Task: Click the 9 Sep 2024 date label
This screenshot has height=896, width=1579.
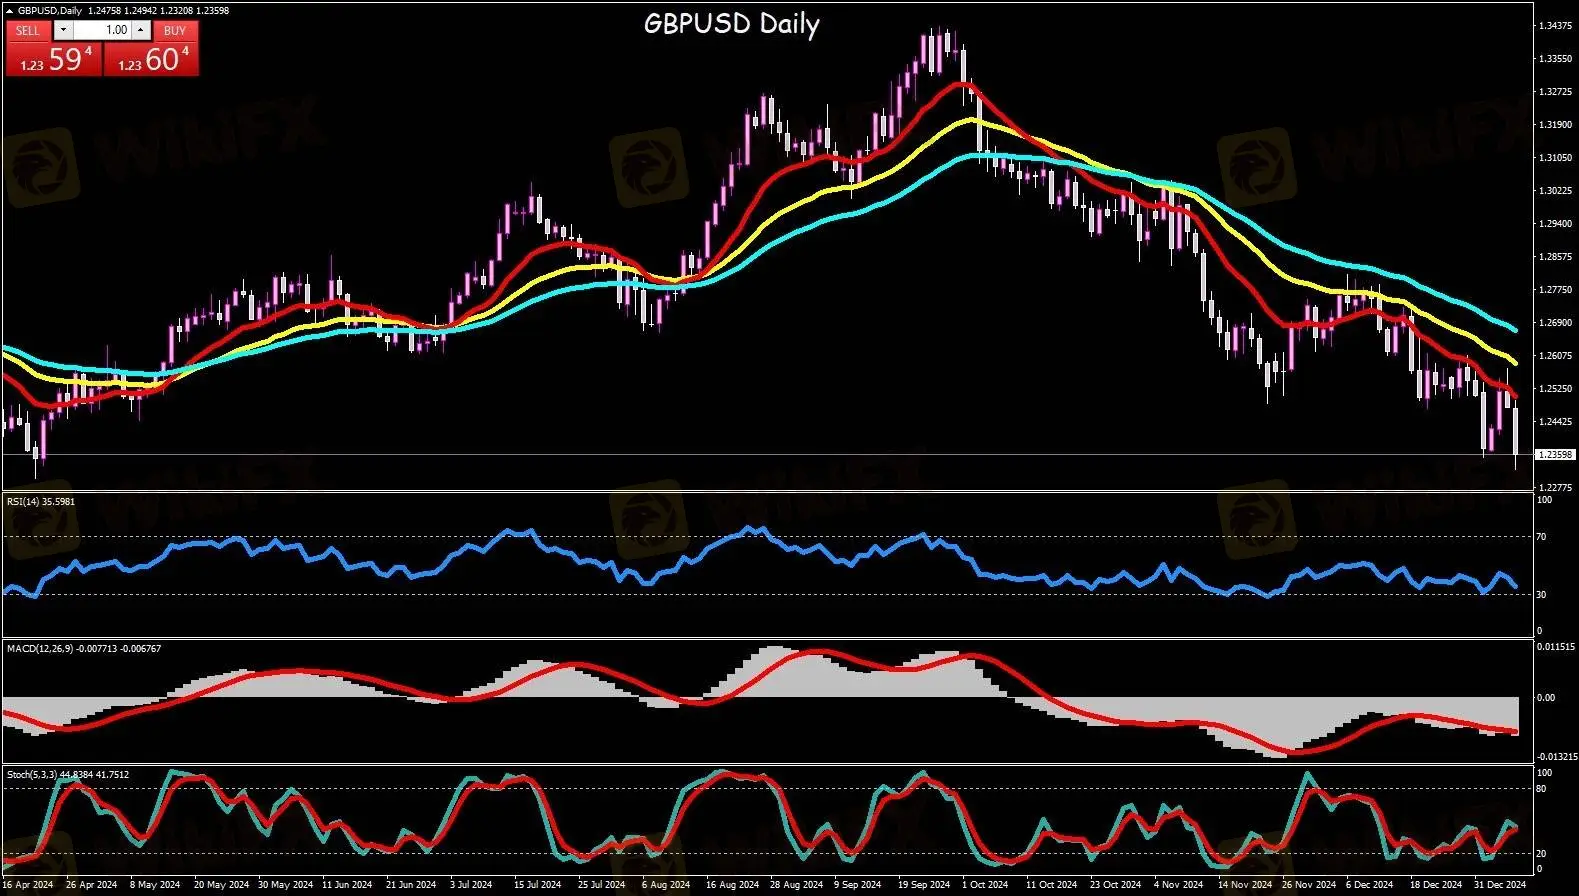Action: [858, 885]
